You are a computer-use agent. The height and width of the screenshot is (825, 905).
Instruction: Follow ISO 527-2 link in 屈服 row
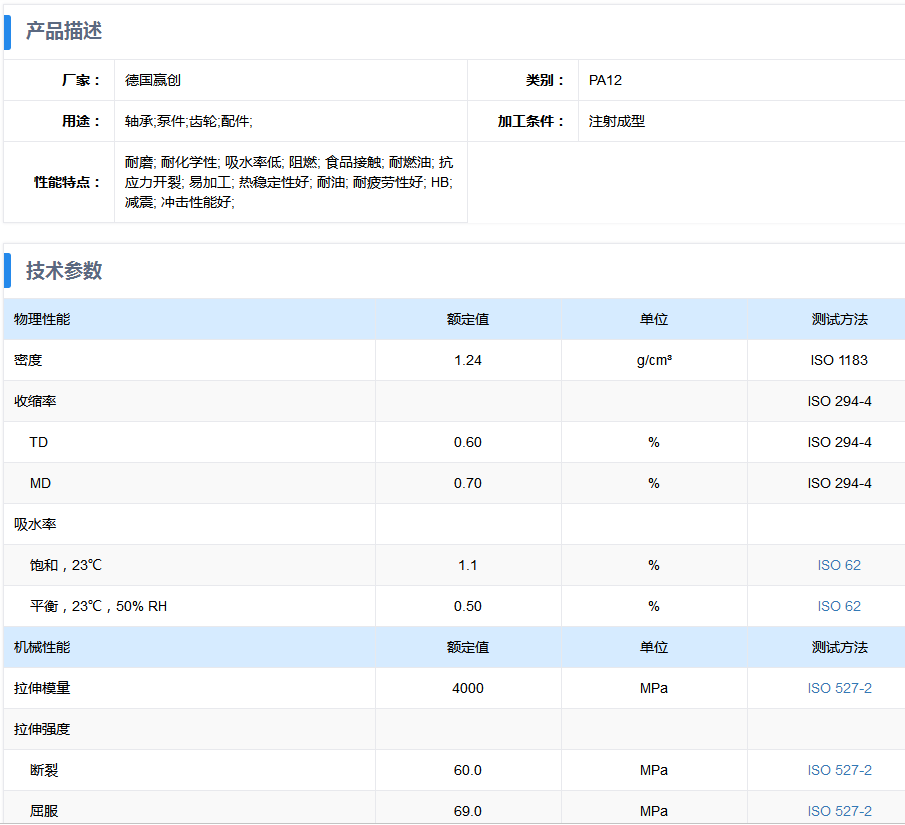[839, 811]
